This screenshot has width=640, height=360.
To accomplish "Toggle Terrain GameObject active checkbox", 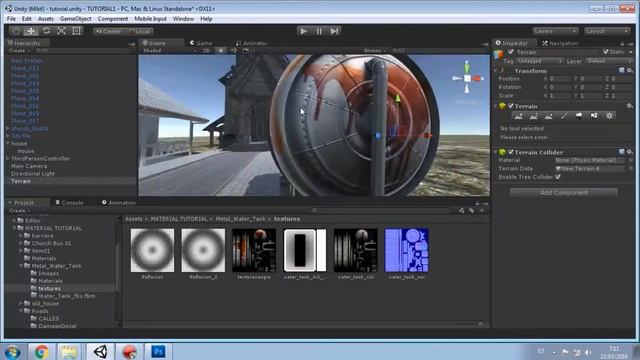I will pos(511,52).
